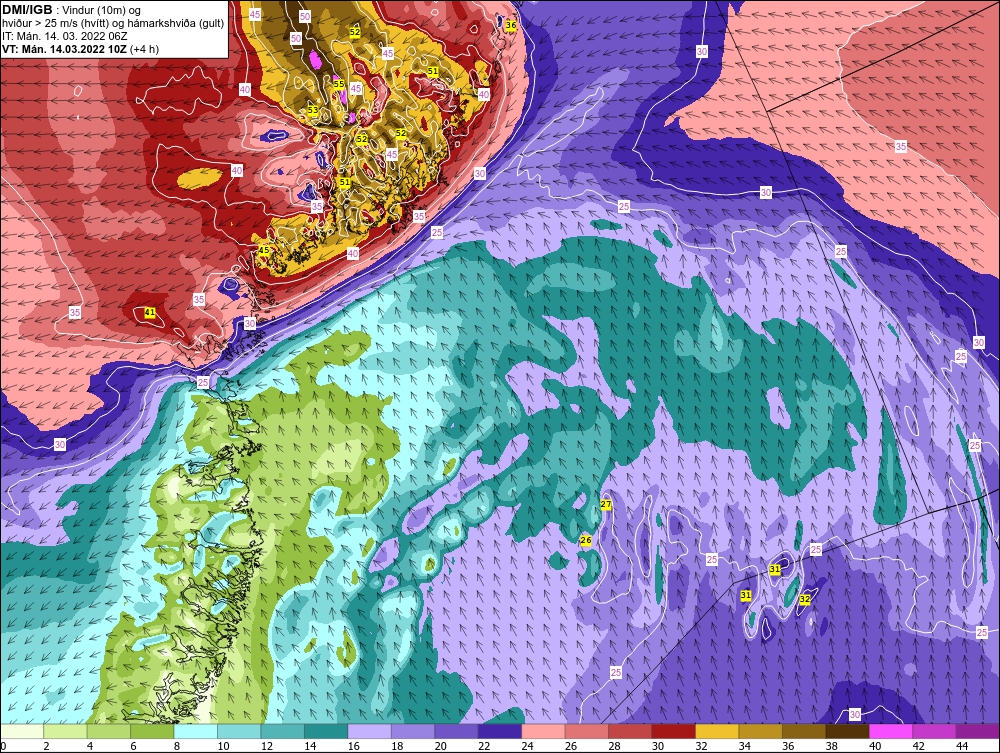
Task: Click the legend tick label 34
Action: (744, 746)
